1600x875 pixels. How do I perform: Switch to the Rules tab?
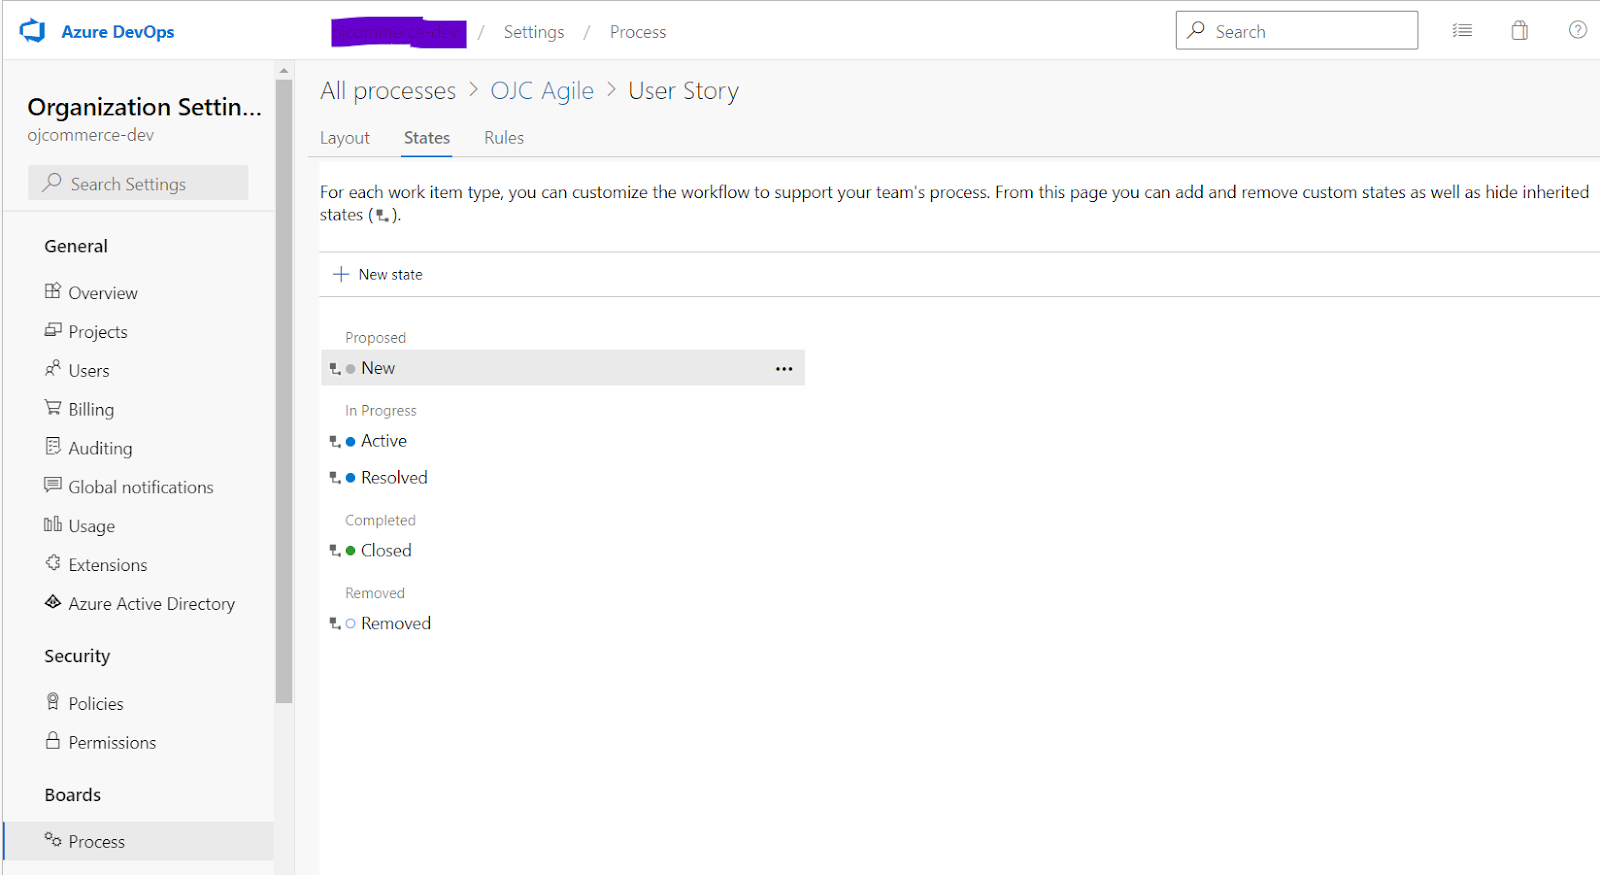[504, 138]
